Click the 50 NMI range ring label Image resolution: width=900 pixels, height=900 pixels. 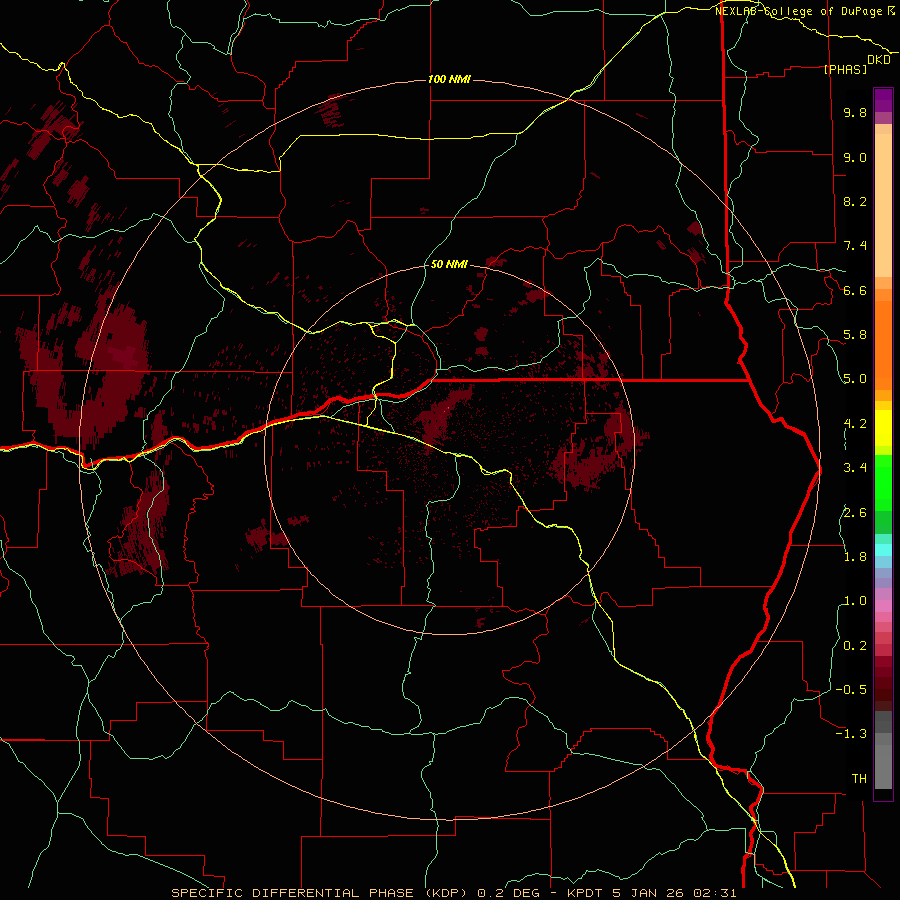point(449,264)
